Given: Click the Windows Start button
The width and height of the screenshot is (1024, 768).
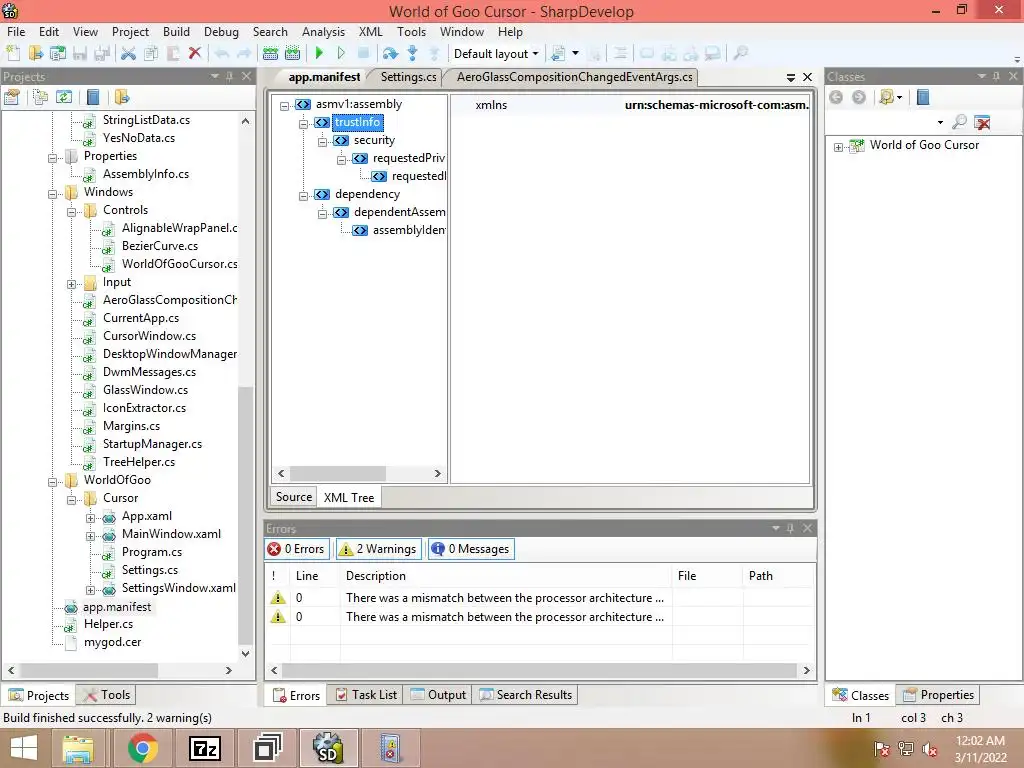Looking at the screenshot, I should click(24, 748).
